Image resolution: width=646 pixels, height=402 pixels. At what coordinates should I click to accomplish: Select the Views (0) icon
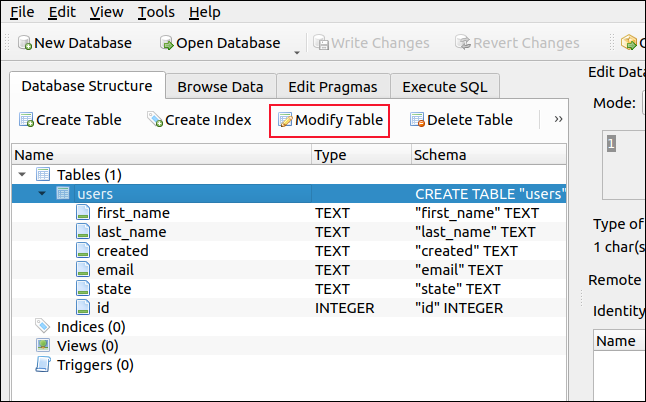click(x=43, y=346)
